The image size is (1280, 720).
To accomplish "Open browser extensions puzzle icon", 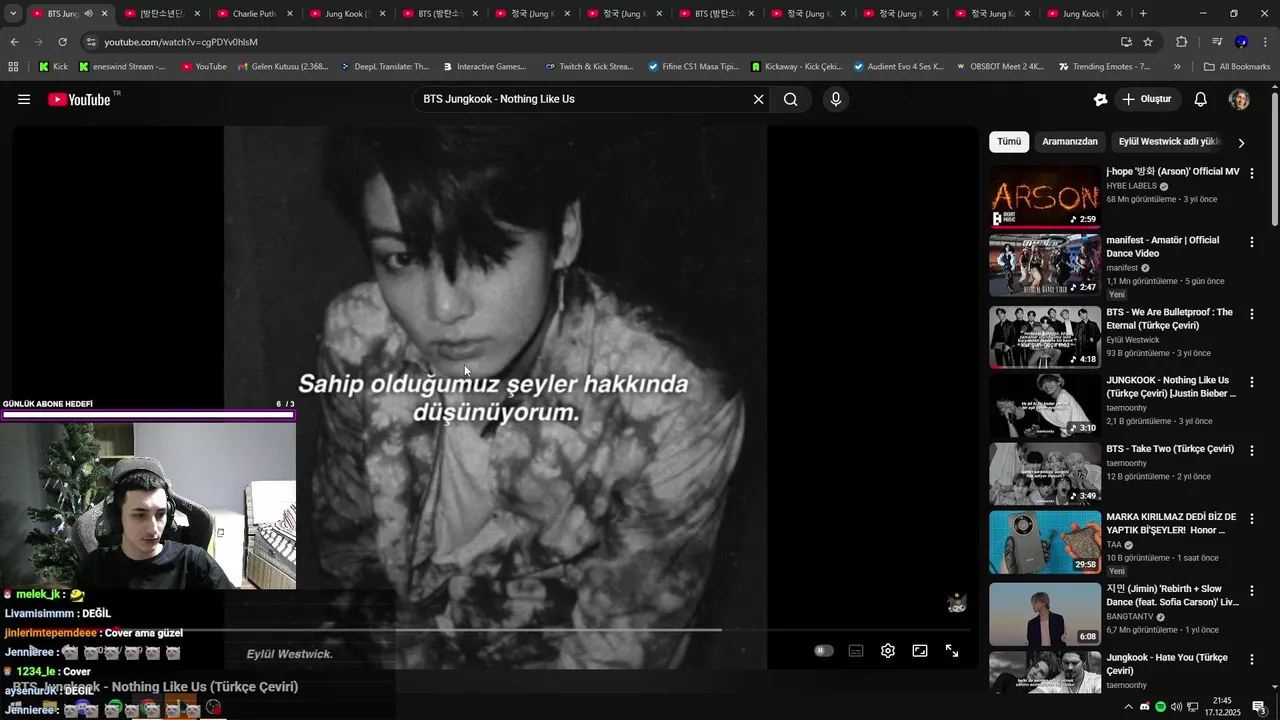I will click(x=1182, y=42).
